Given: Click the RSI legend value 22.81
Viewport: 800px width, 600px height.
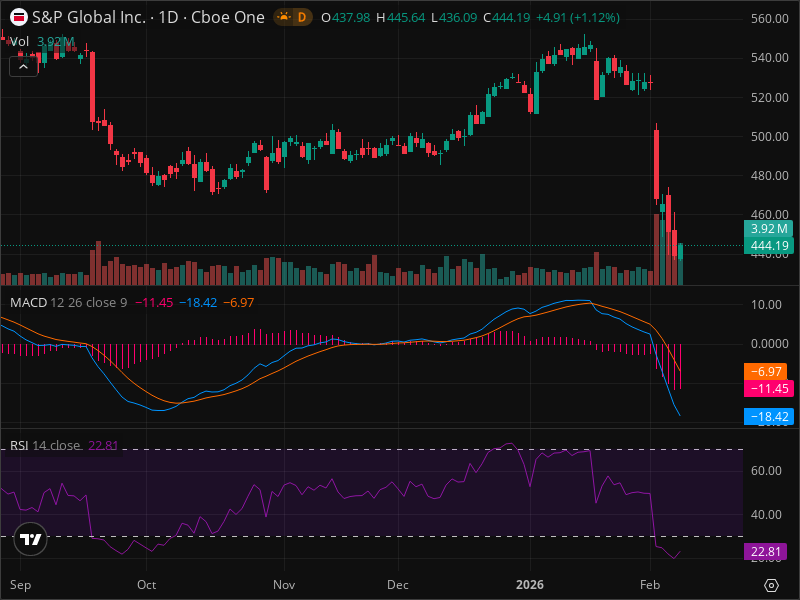Looking at the screenshot, I should pos(103,445).
